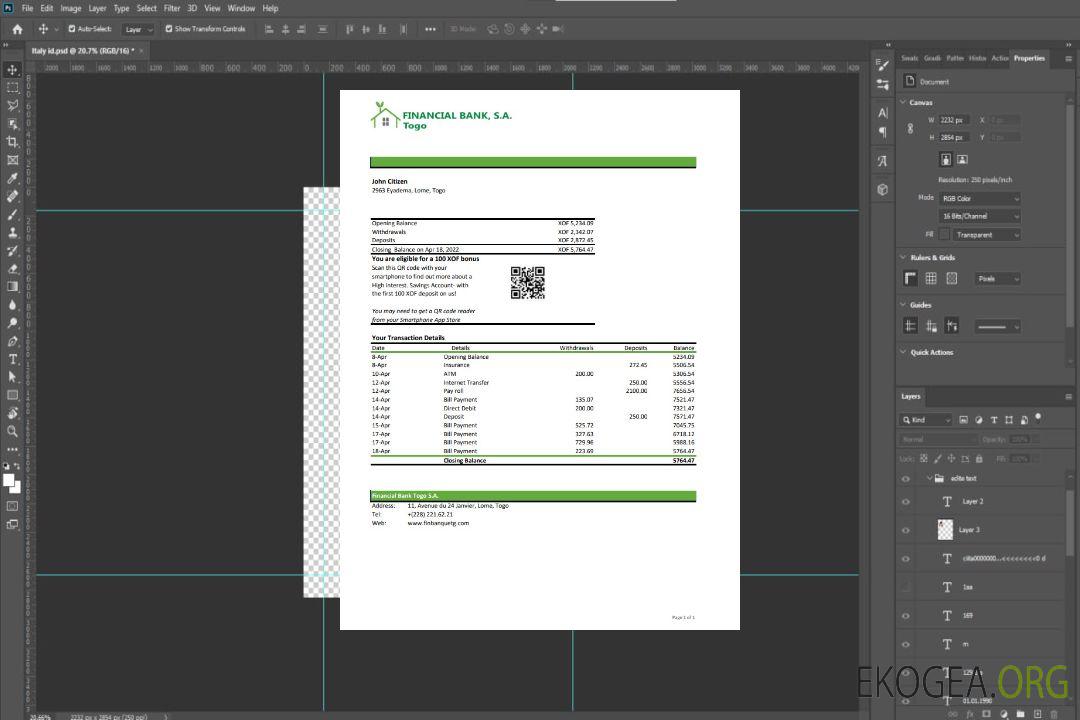Pick the Lasso tool
Image resolution: width=1080 pixels, height=720 pixels.
point(12,105)
